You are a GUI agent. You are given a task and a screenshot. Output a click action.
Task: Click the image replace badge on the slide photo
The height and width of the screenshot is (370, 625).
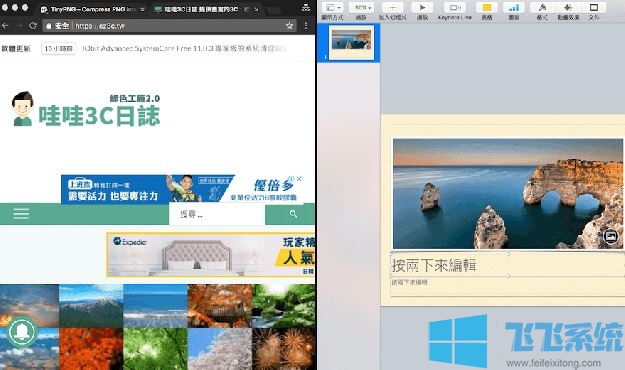(x=610, y=236)
